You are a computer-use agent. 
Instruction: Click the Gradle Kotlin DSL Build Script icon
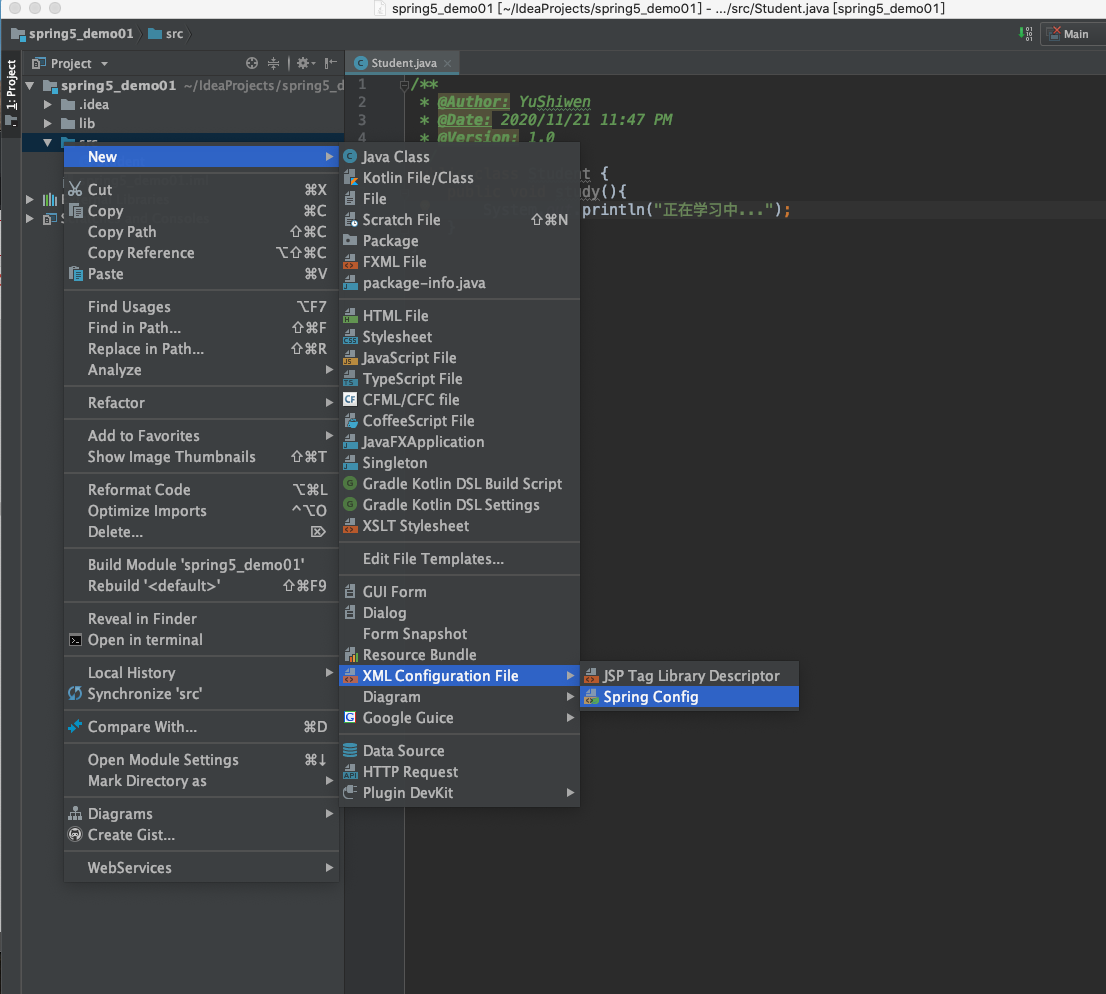coord(350,483)
